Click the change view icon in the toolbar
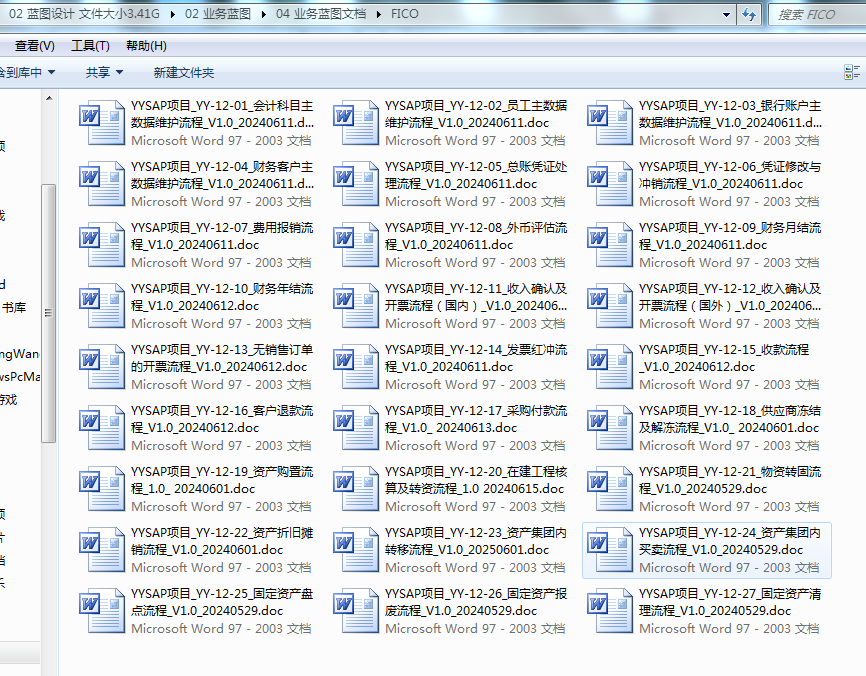The width and height of the screenshot is (866, 676). click(x=851, y=72)
